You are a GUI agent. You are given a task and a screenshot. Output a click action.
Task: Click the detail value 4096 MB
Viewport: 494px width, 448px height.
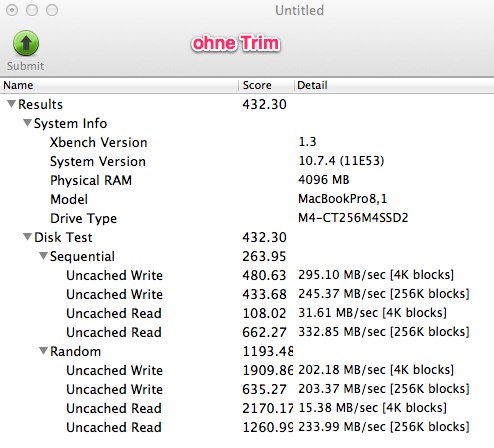pos(324,180)
